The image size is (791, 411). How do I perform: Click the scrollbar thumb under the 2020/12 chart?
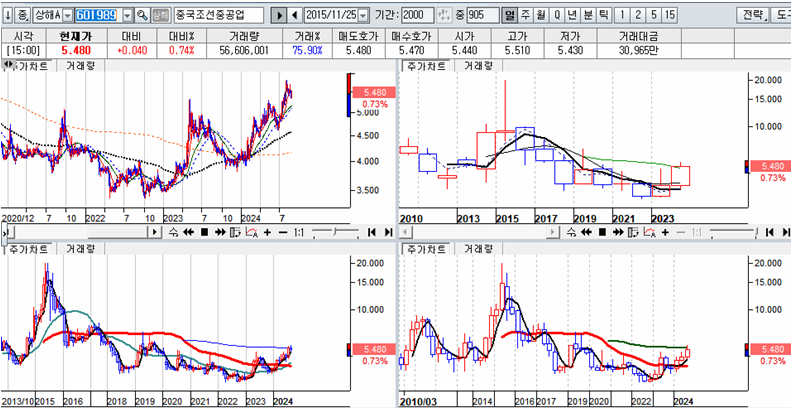coord(118,232)
